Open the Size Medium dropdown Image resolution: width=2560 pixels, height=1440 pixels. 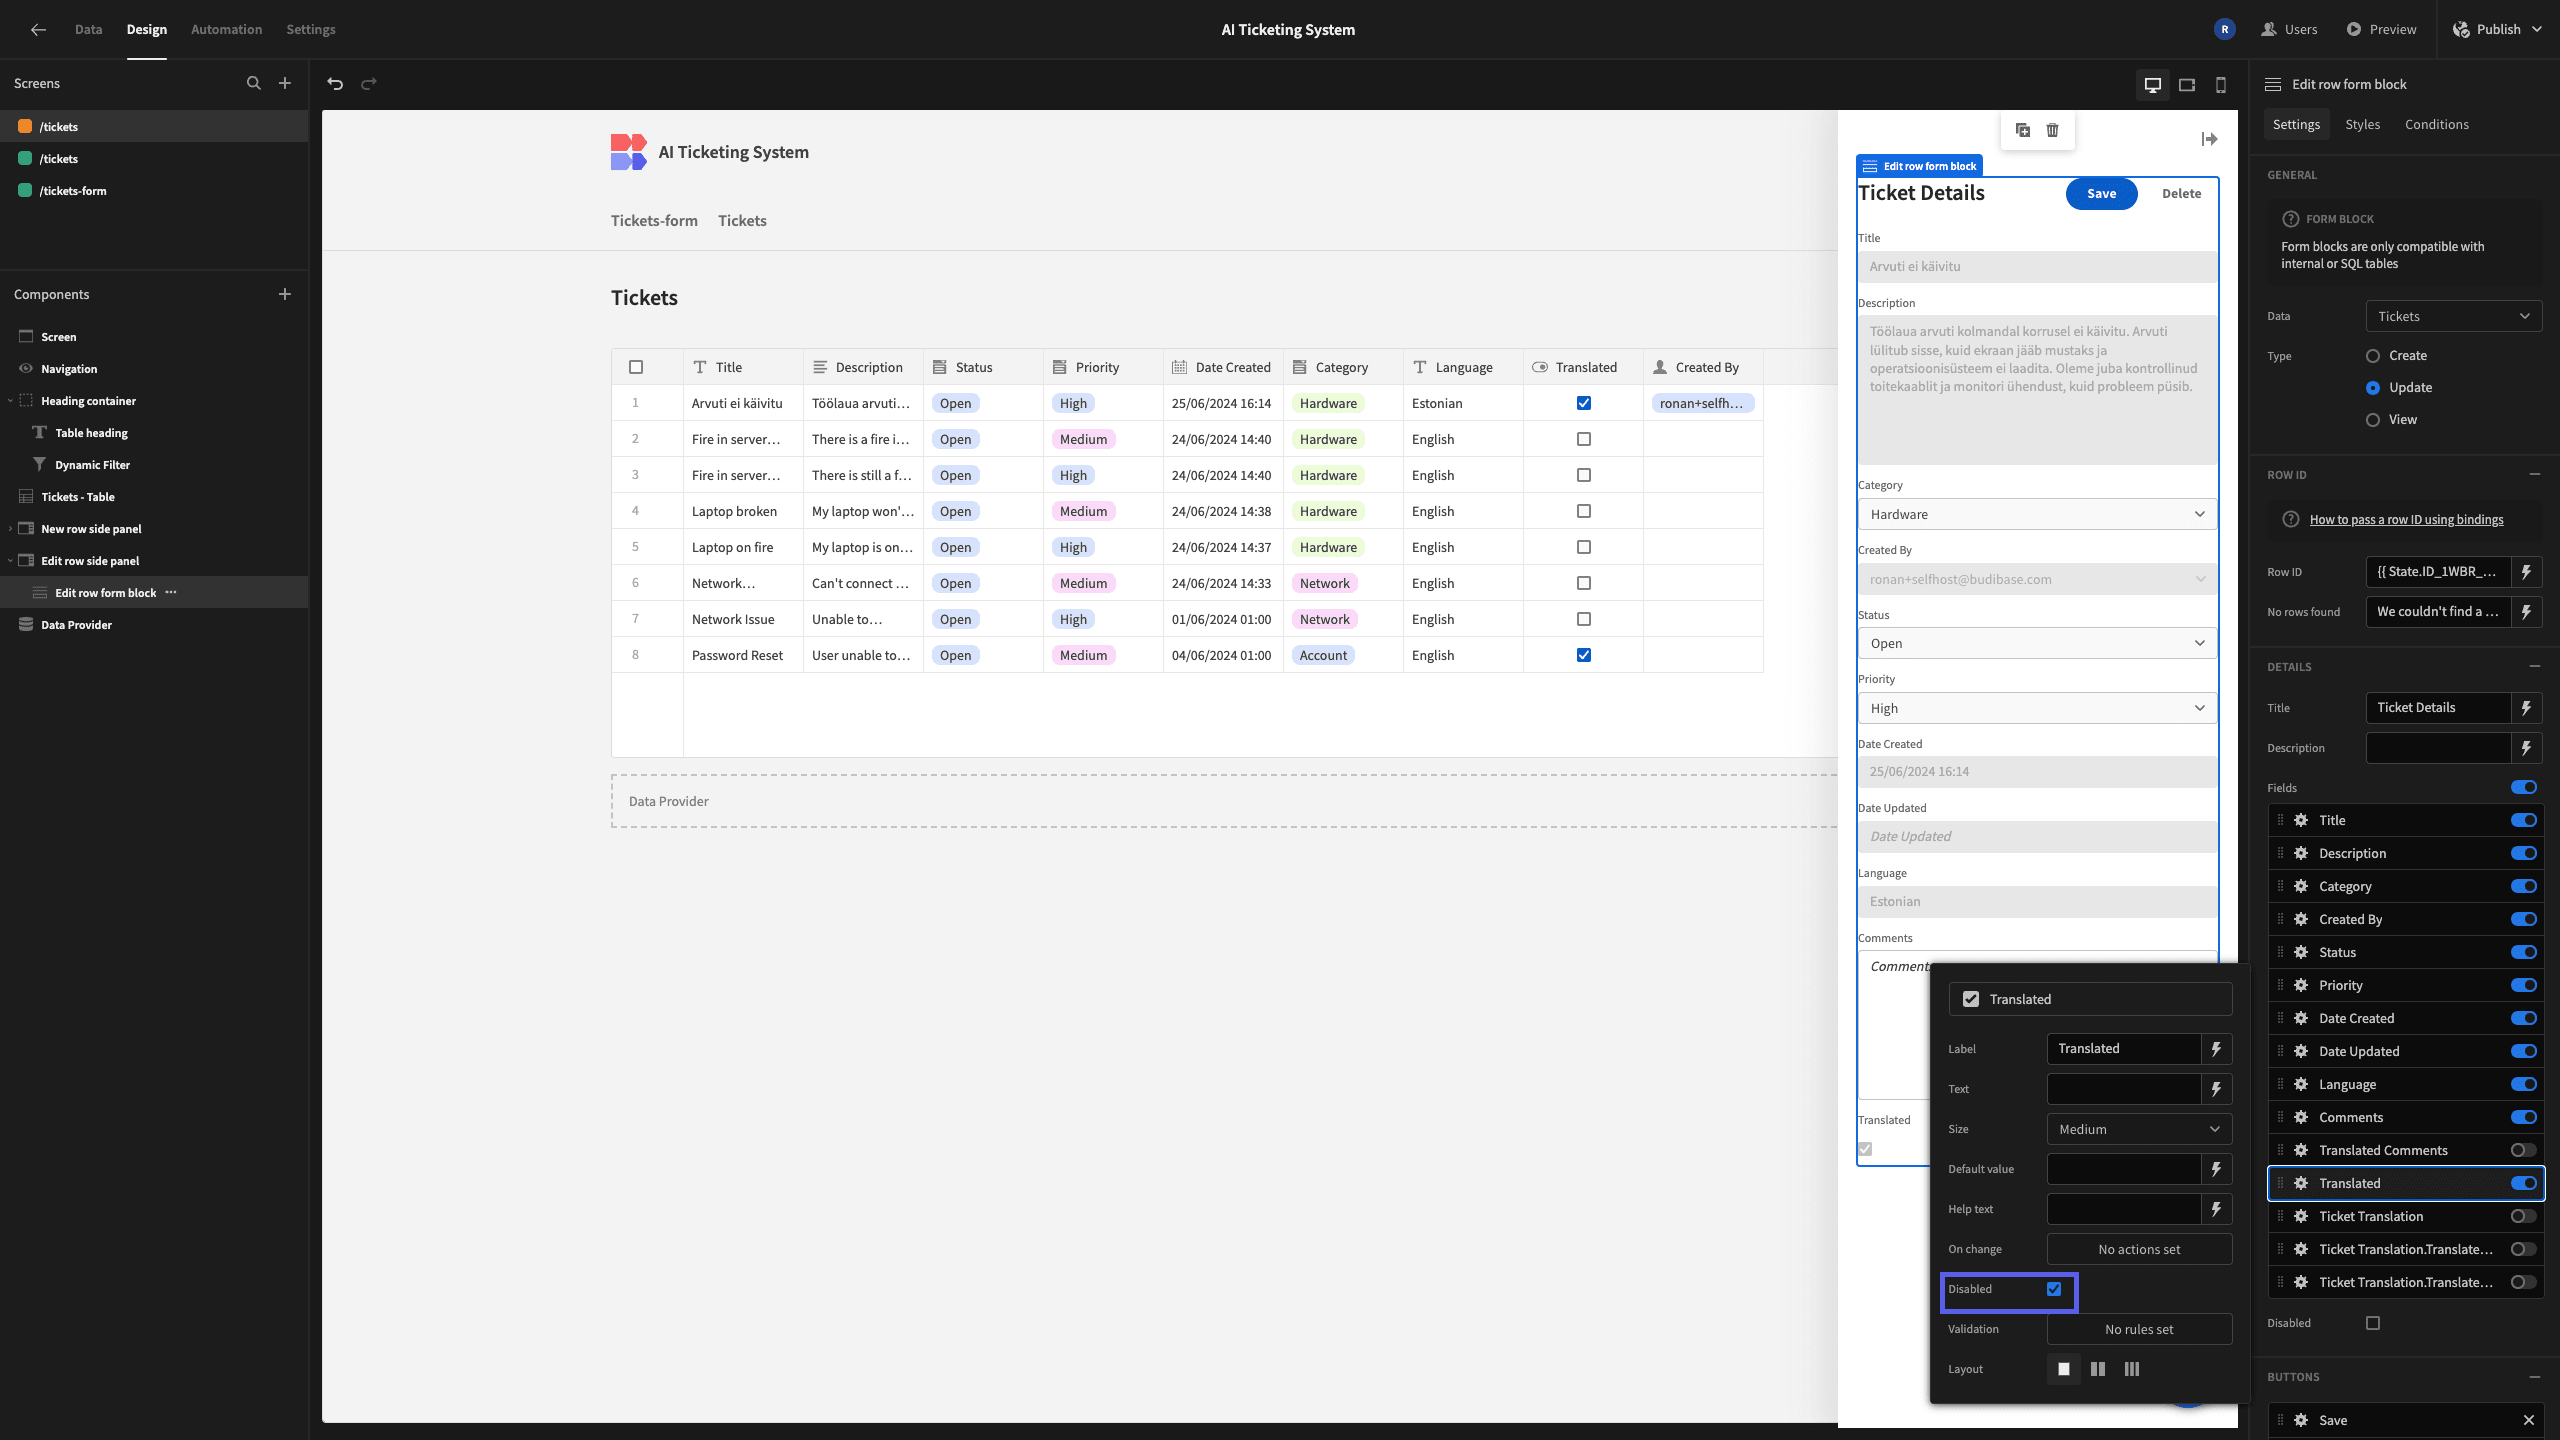pyautogui.click(x=2139, y=1129)
